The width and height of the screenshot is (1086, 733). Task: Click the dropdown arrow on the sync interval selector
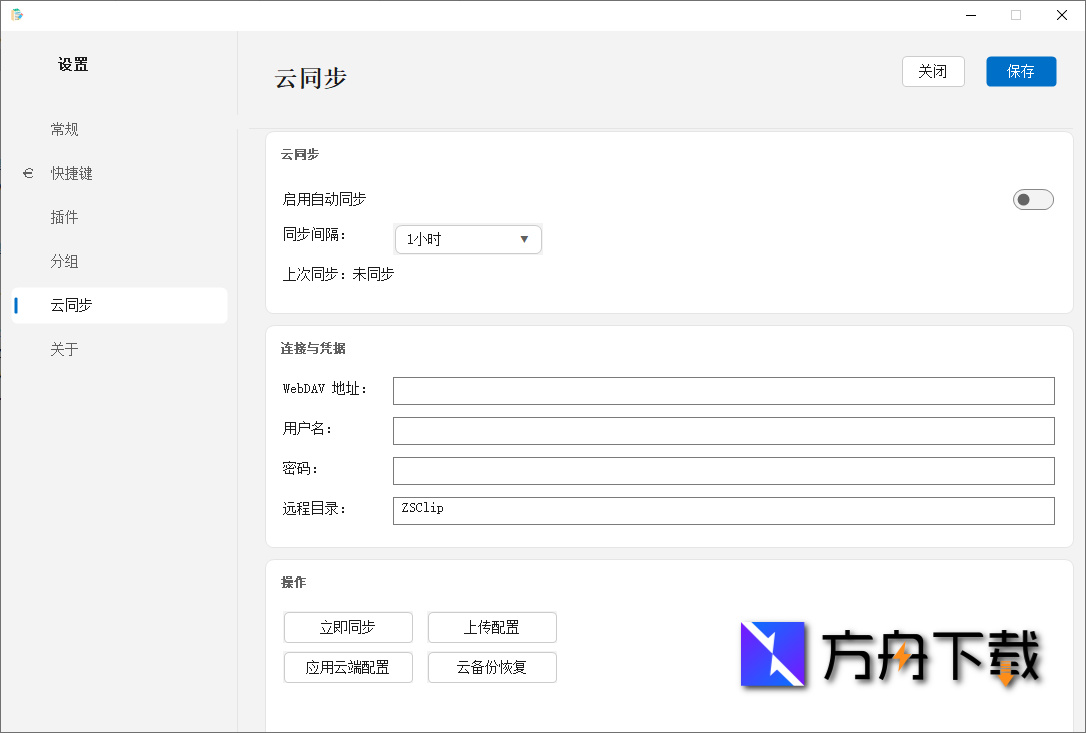pyautogui.click(x=524, y=239)
